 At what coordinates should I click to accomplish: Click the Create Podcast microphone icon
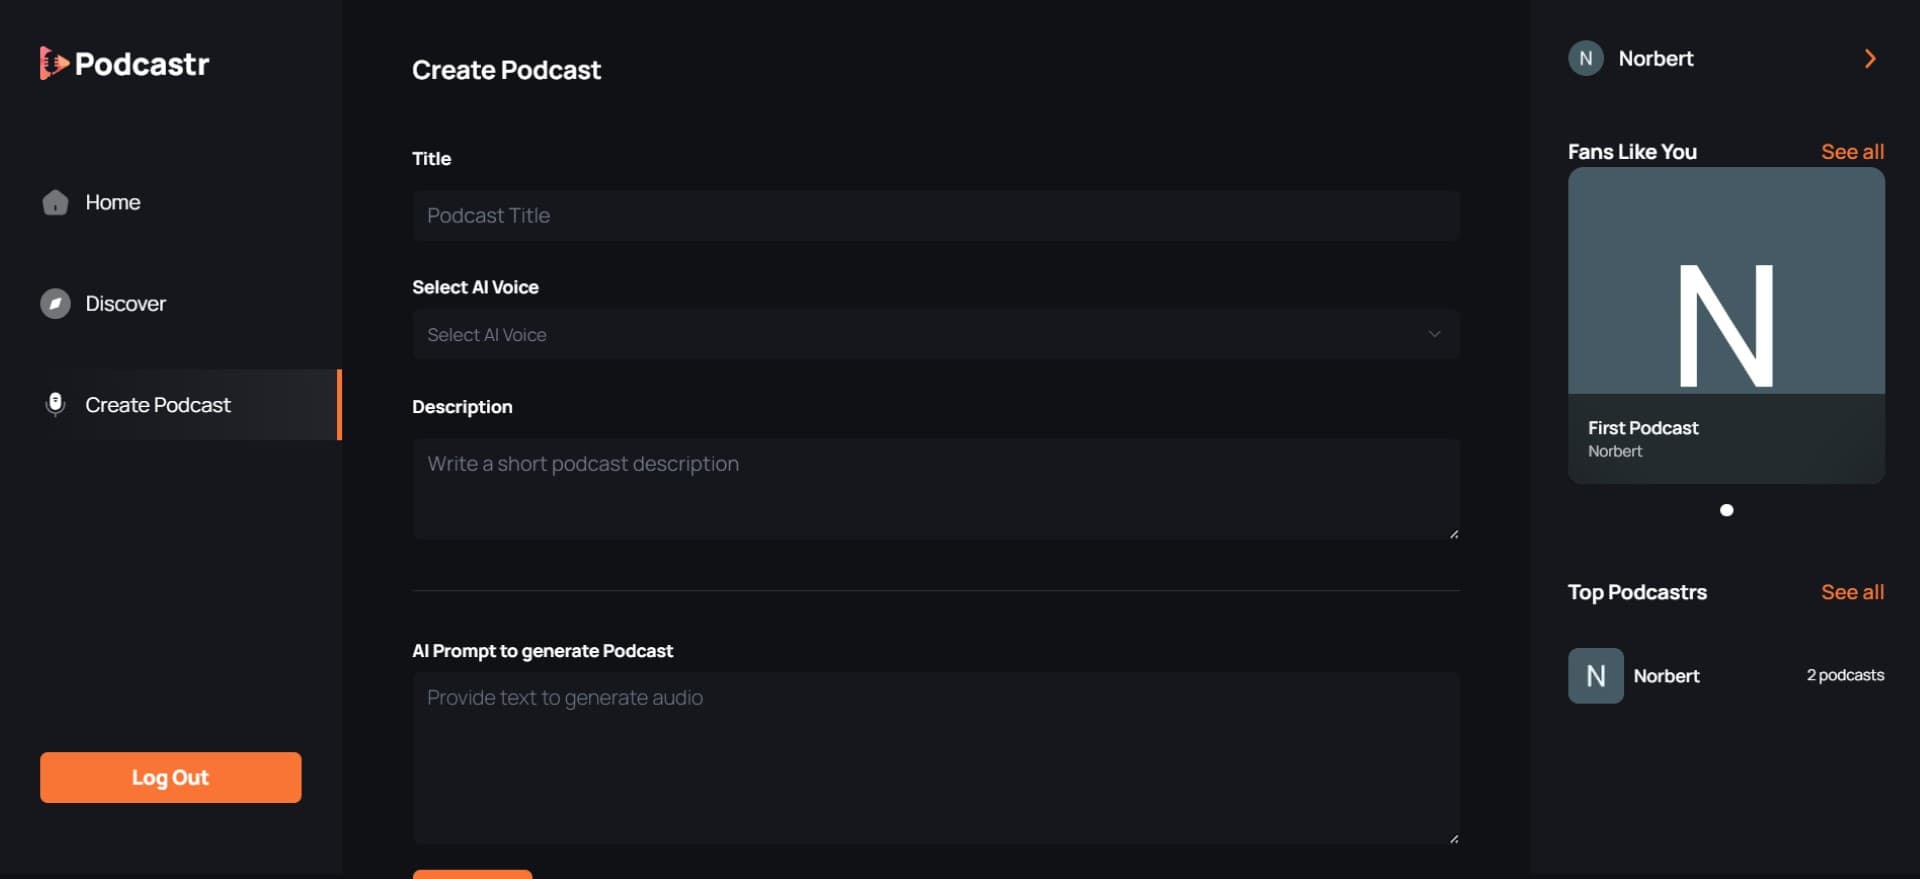(55, 404)
